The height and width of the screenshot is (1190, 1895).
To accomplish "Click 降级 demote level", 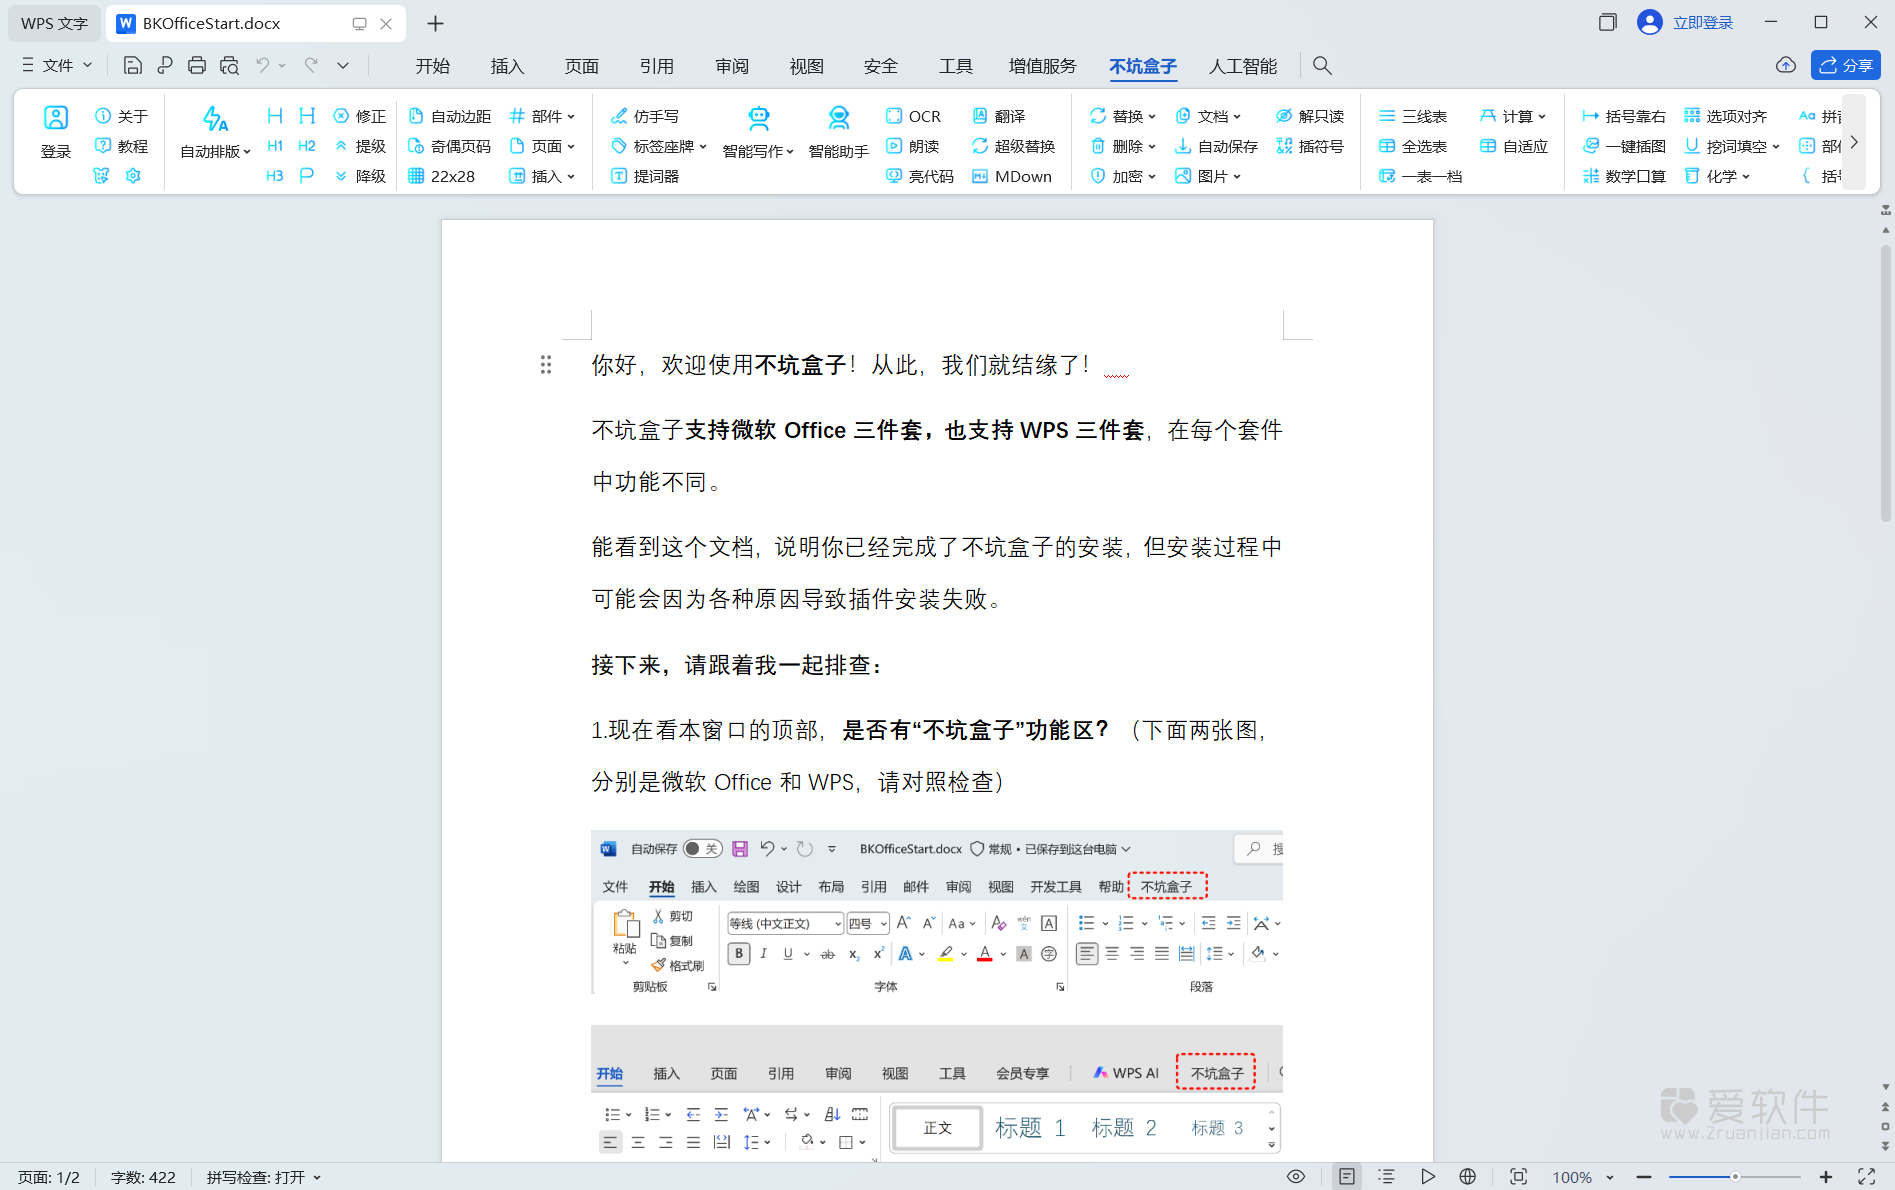I will click(360, 176).
